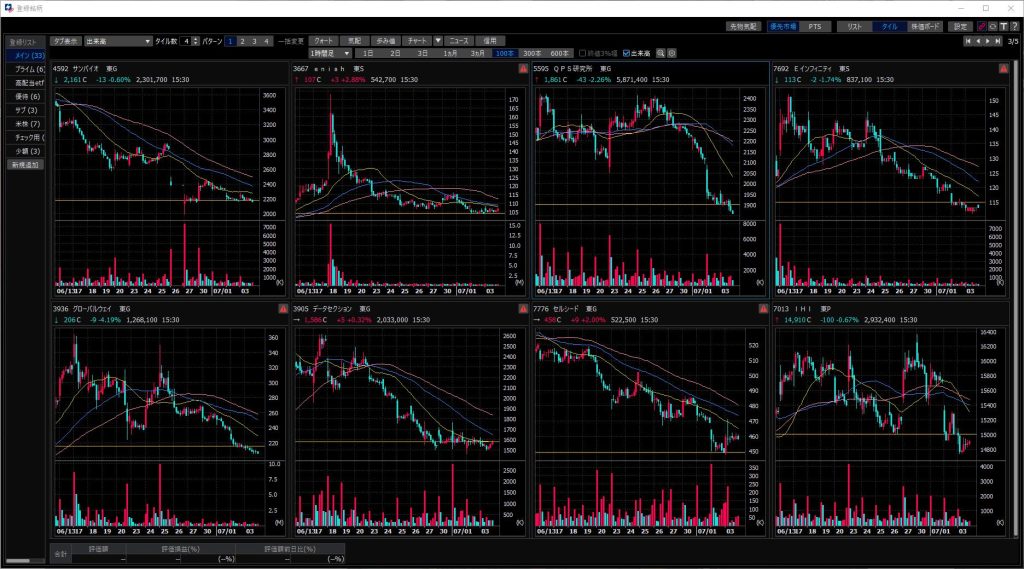
Task: Open the 設定 settings button
Action: tap(960, 26)
